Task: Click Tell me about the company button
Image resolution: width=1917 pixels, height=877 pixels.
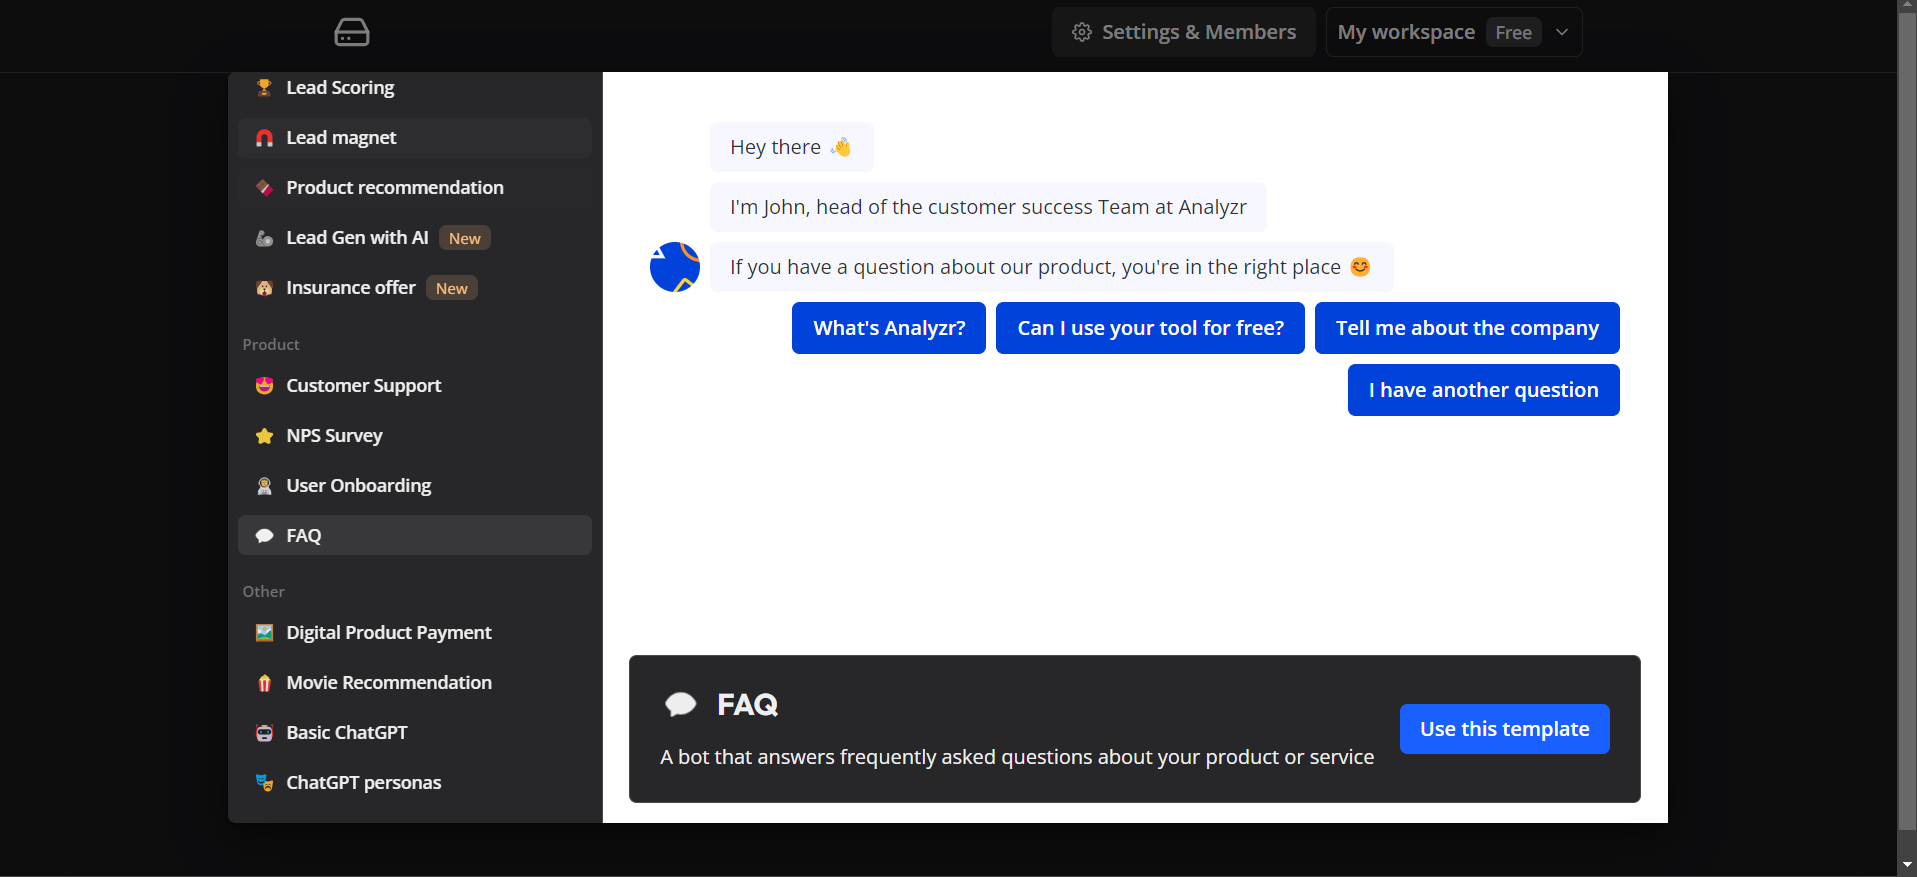Action: 1467,328
